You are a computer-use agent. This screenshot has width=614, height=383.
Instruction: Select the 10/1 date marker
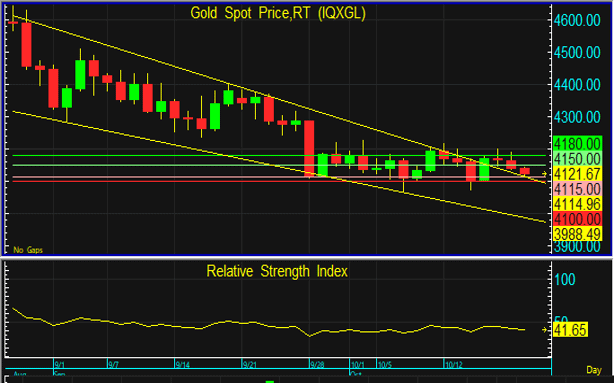point(357,365)
